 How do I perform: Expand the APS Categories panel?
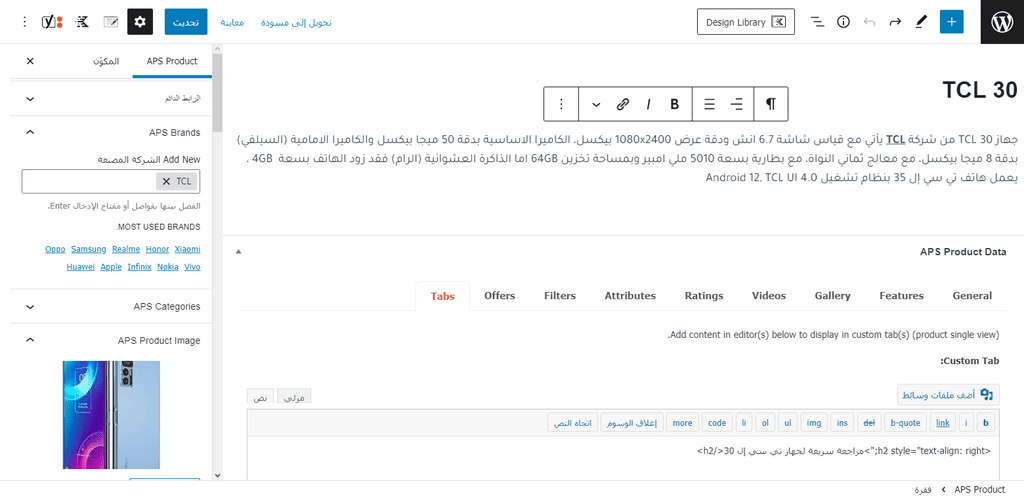tap(111, 306)
